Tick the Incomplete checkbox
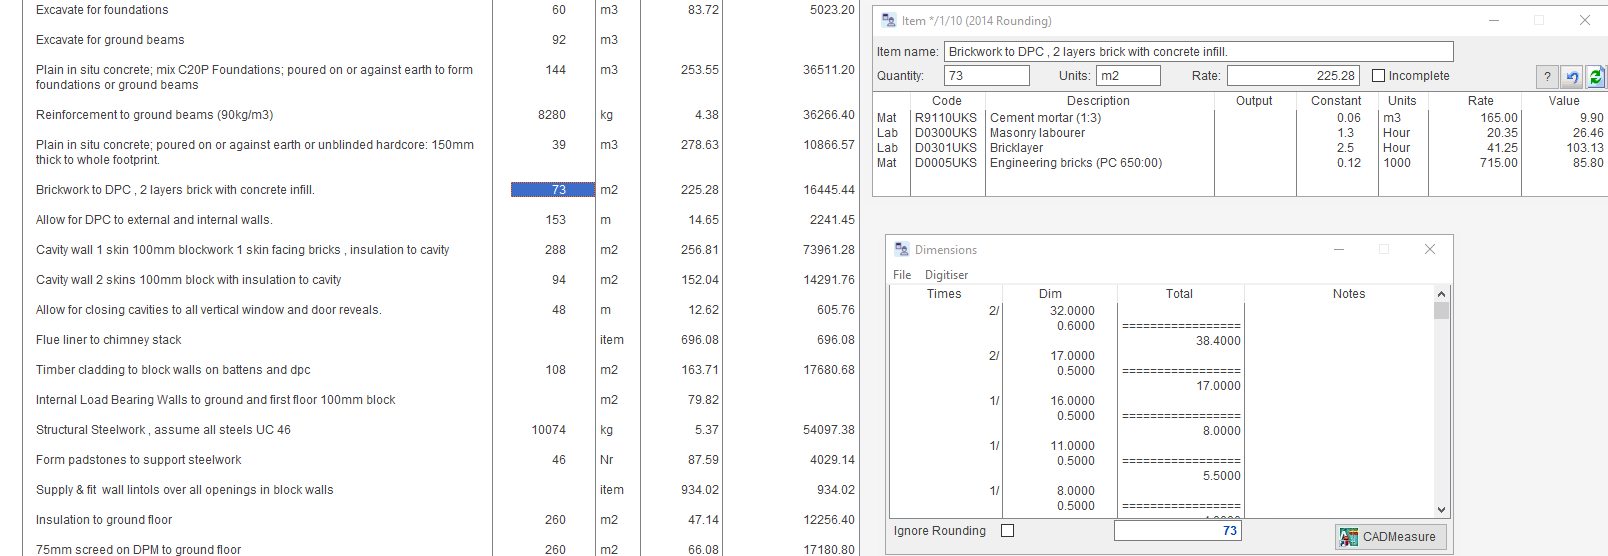This screenshot has width=1608, height=556. click(x=1379, y=76)
